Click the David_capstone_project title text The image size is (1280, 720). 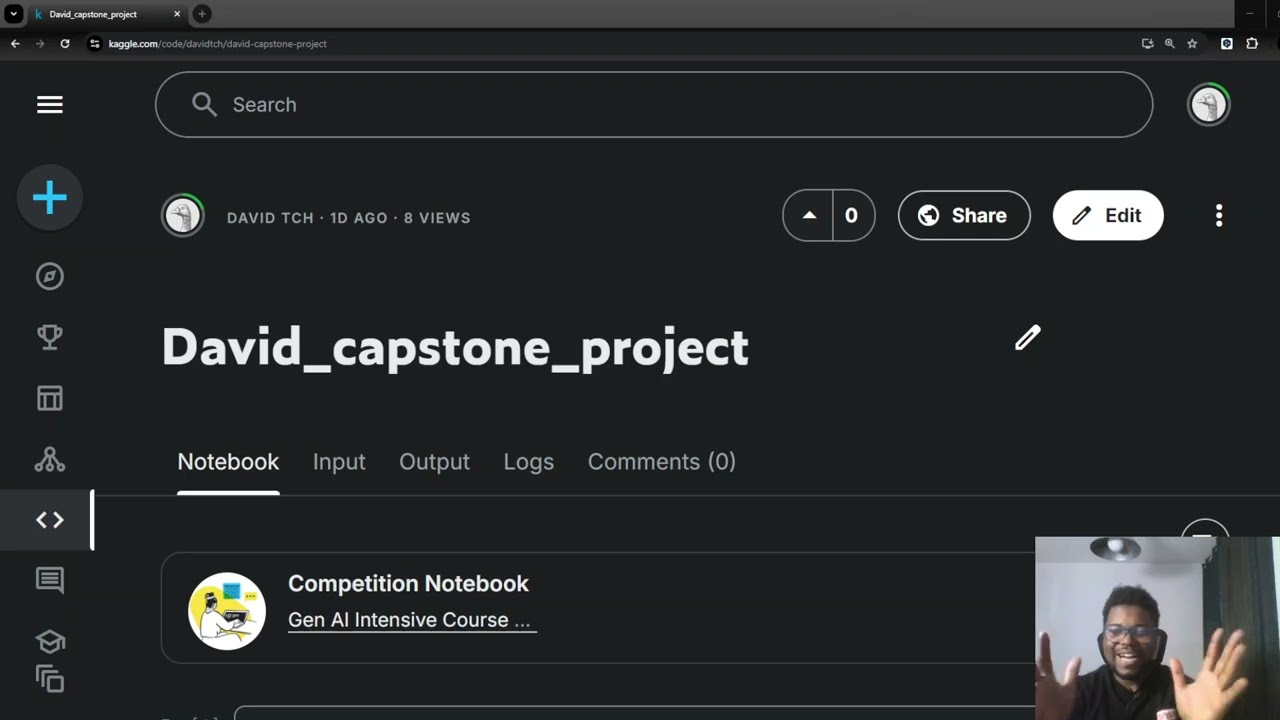455,347
